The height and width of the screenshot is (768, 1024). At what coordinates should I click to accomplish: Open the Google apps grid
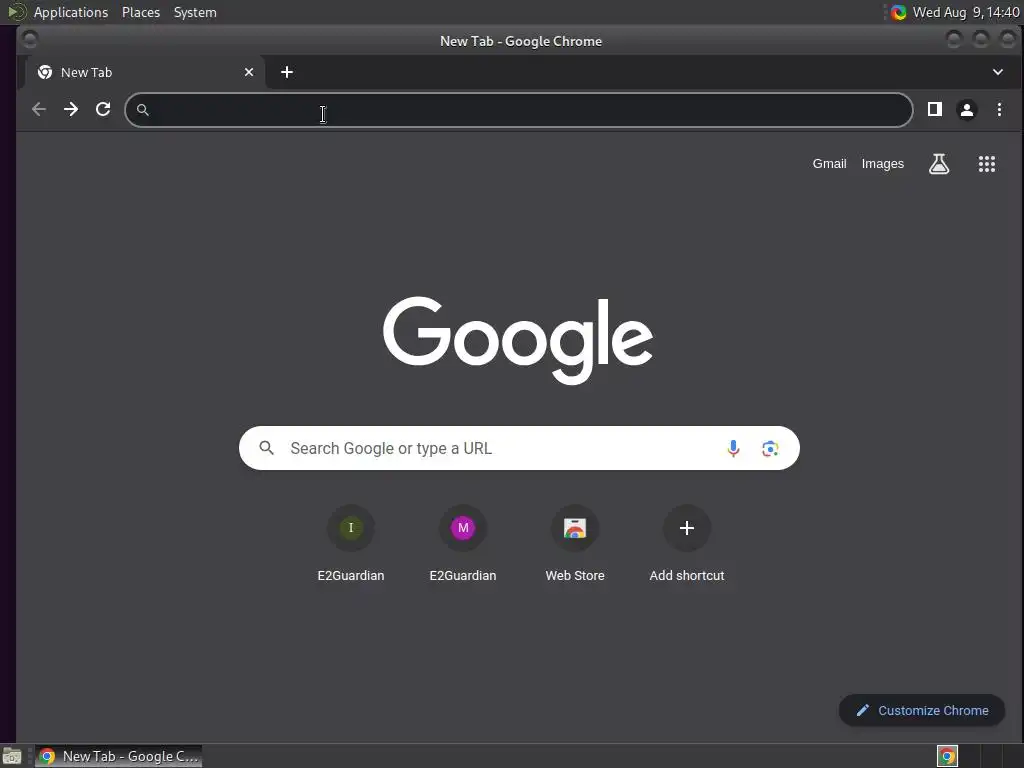pyautogui.click(x=987, y=164)
